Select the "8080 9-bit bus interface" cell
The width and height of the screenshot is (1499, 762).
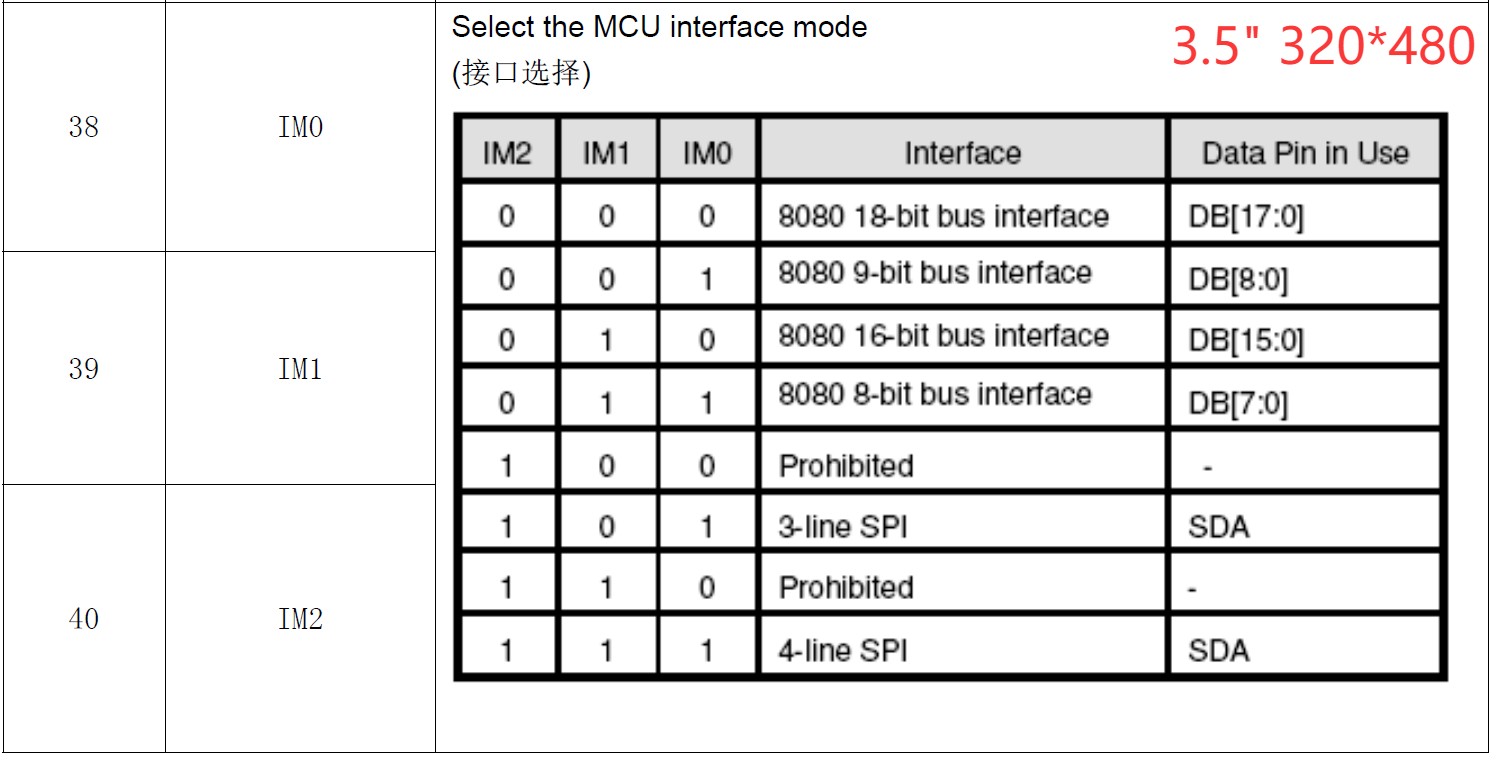934,273
